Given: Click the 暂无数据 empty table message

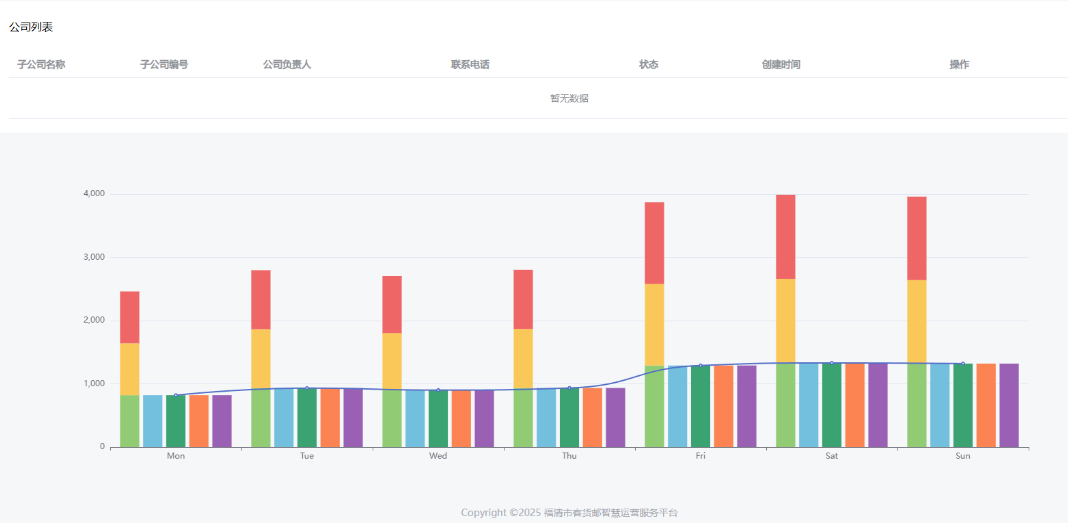Looking at the screenshot, I should (569, 98).
